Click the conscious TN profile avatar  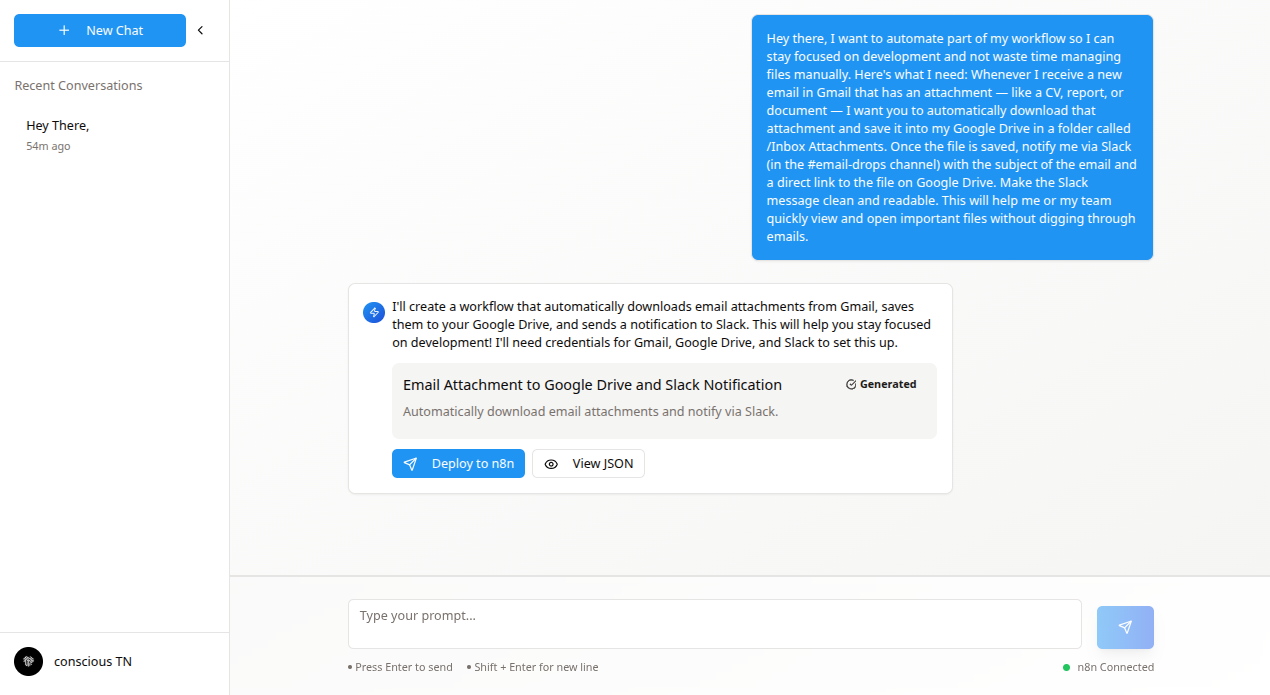[28, 661]
